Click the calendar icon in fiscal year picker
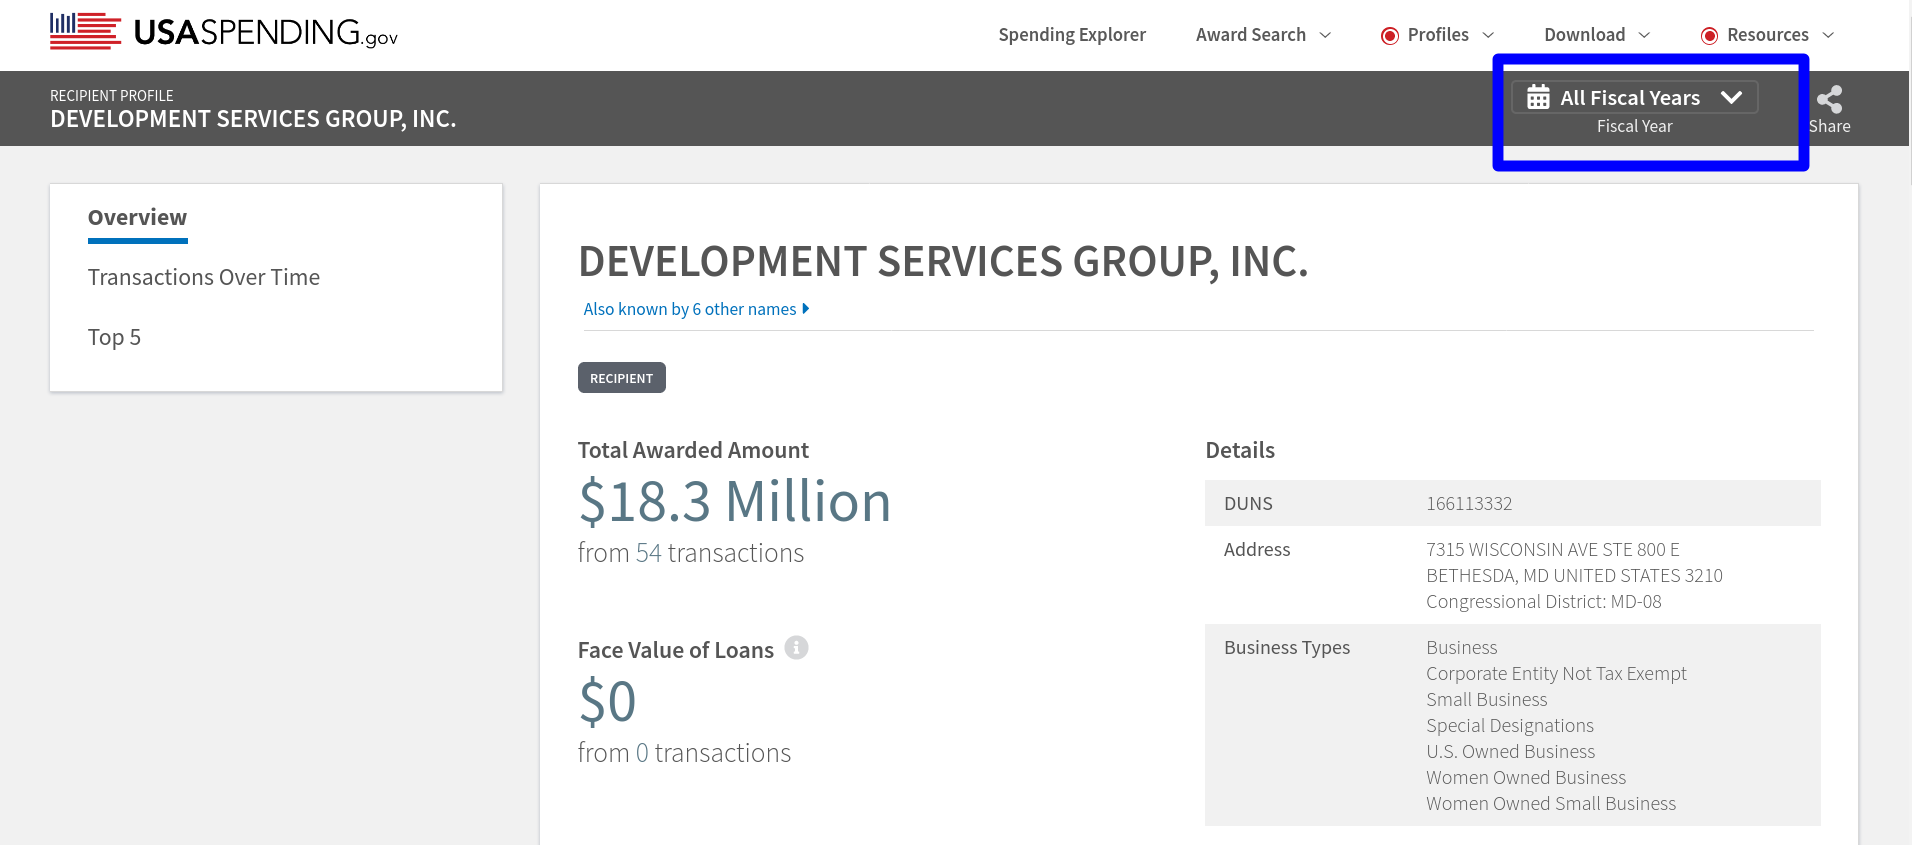This screenshot has height=845, width=1912. (1538, 97)
